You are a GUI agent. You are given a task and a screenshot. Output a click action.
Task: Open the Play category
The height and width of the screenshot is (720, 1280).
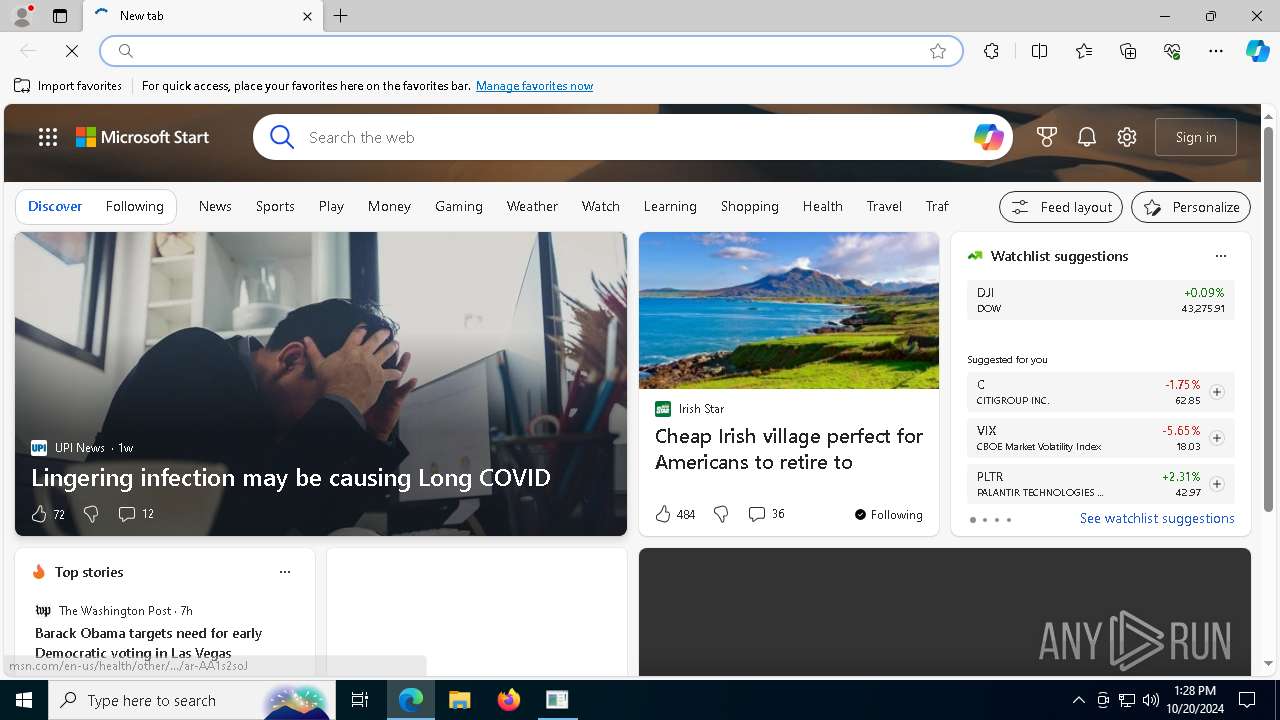[331, 206]
